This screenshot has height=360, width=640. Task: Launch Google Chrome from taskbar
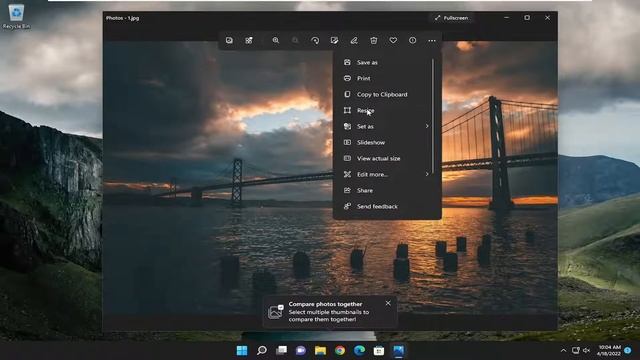click(x=340, y=351)
